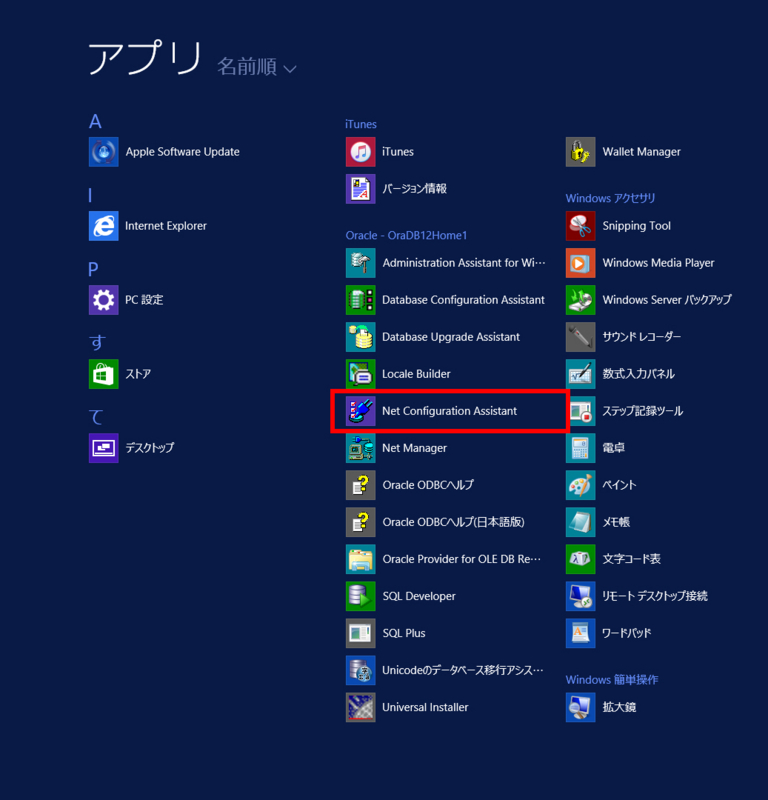Open the Wallet Manager padlock icon
This screenshot has width=768, height=800.
(580, 152)
